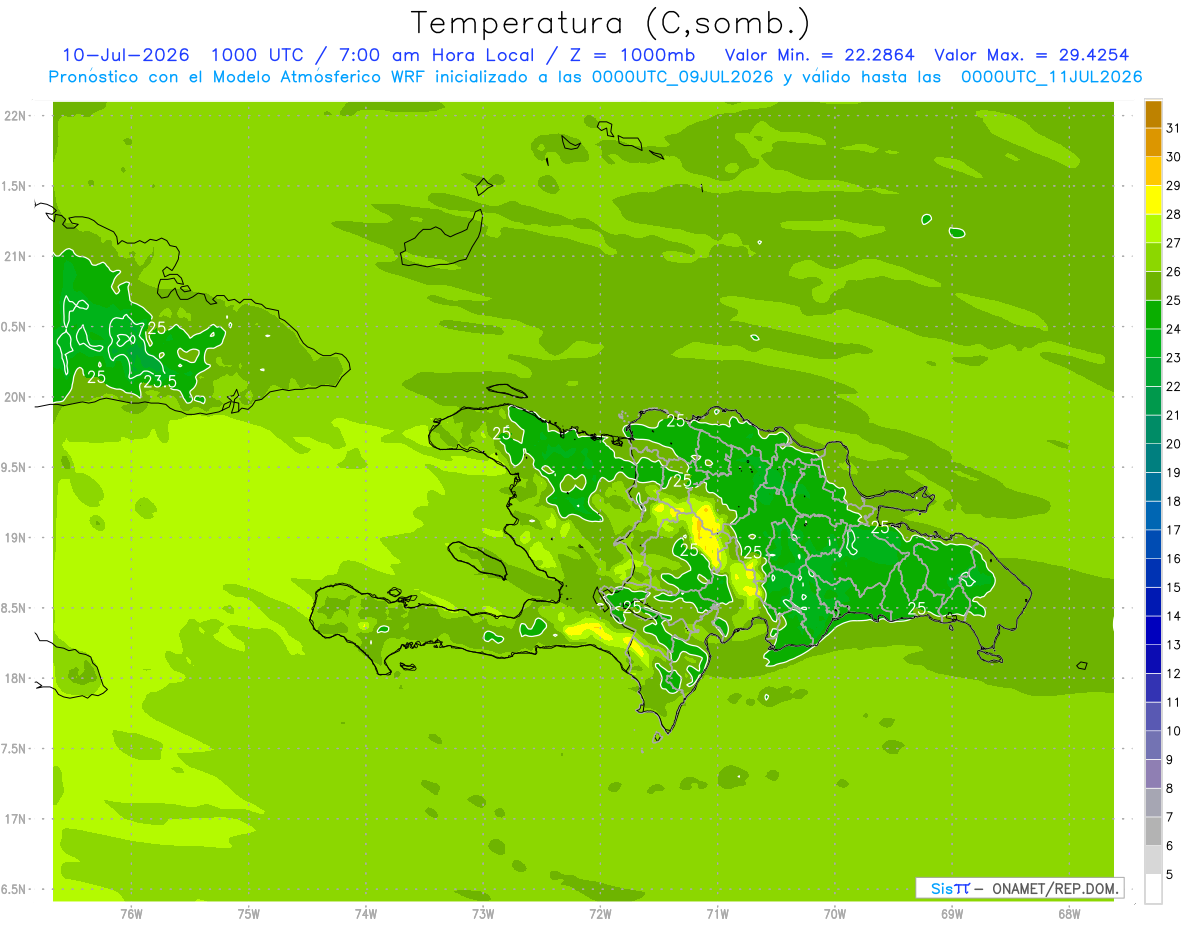Click the "68W" longitude axis label
The image size is (1200, 927).
click(1069, 913)
